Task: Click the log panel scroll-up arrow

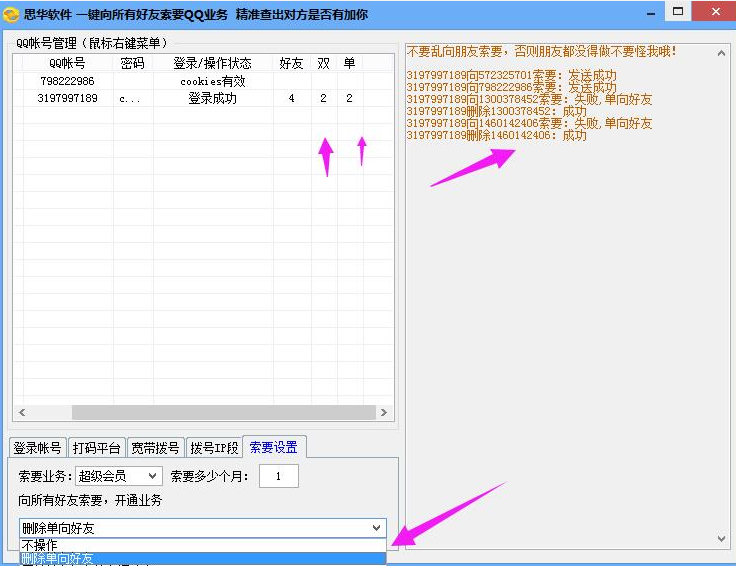Action: tap(721, 53)
